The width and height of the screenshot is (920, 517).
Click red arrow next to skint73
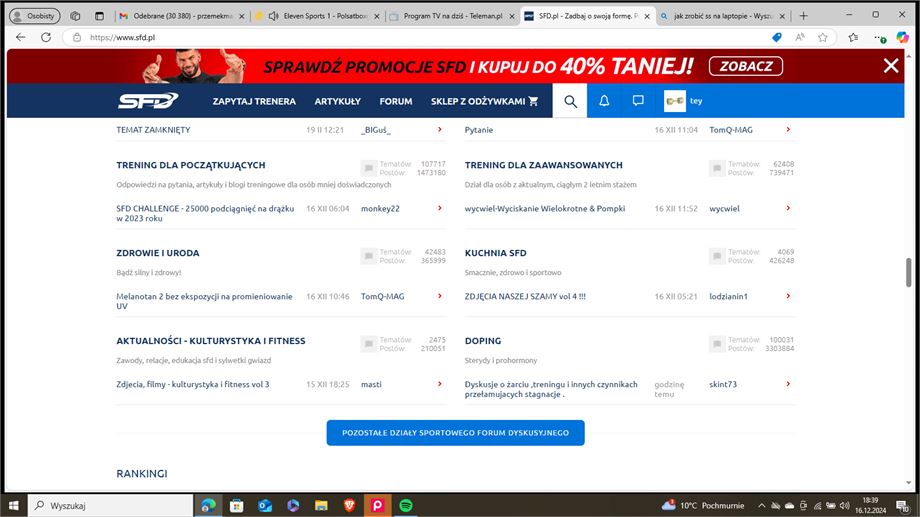tap(788, 384)
